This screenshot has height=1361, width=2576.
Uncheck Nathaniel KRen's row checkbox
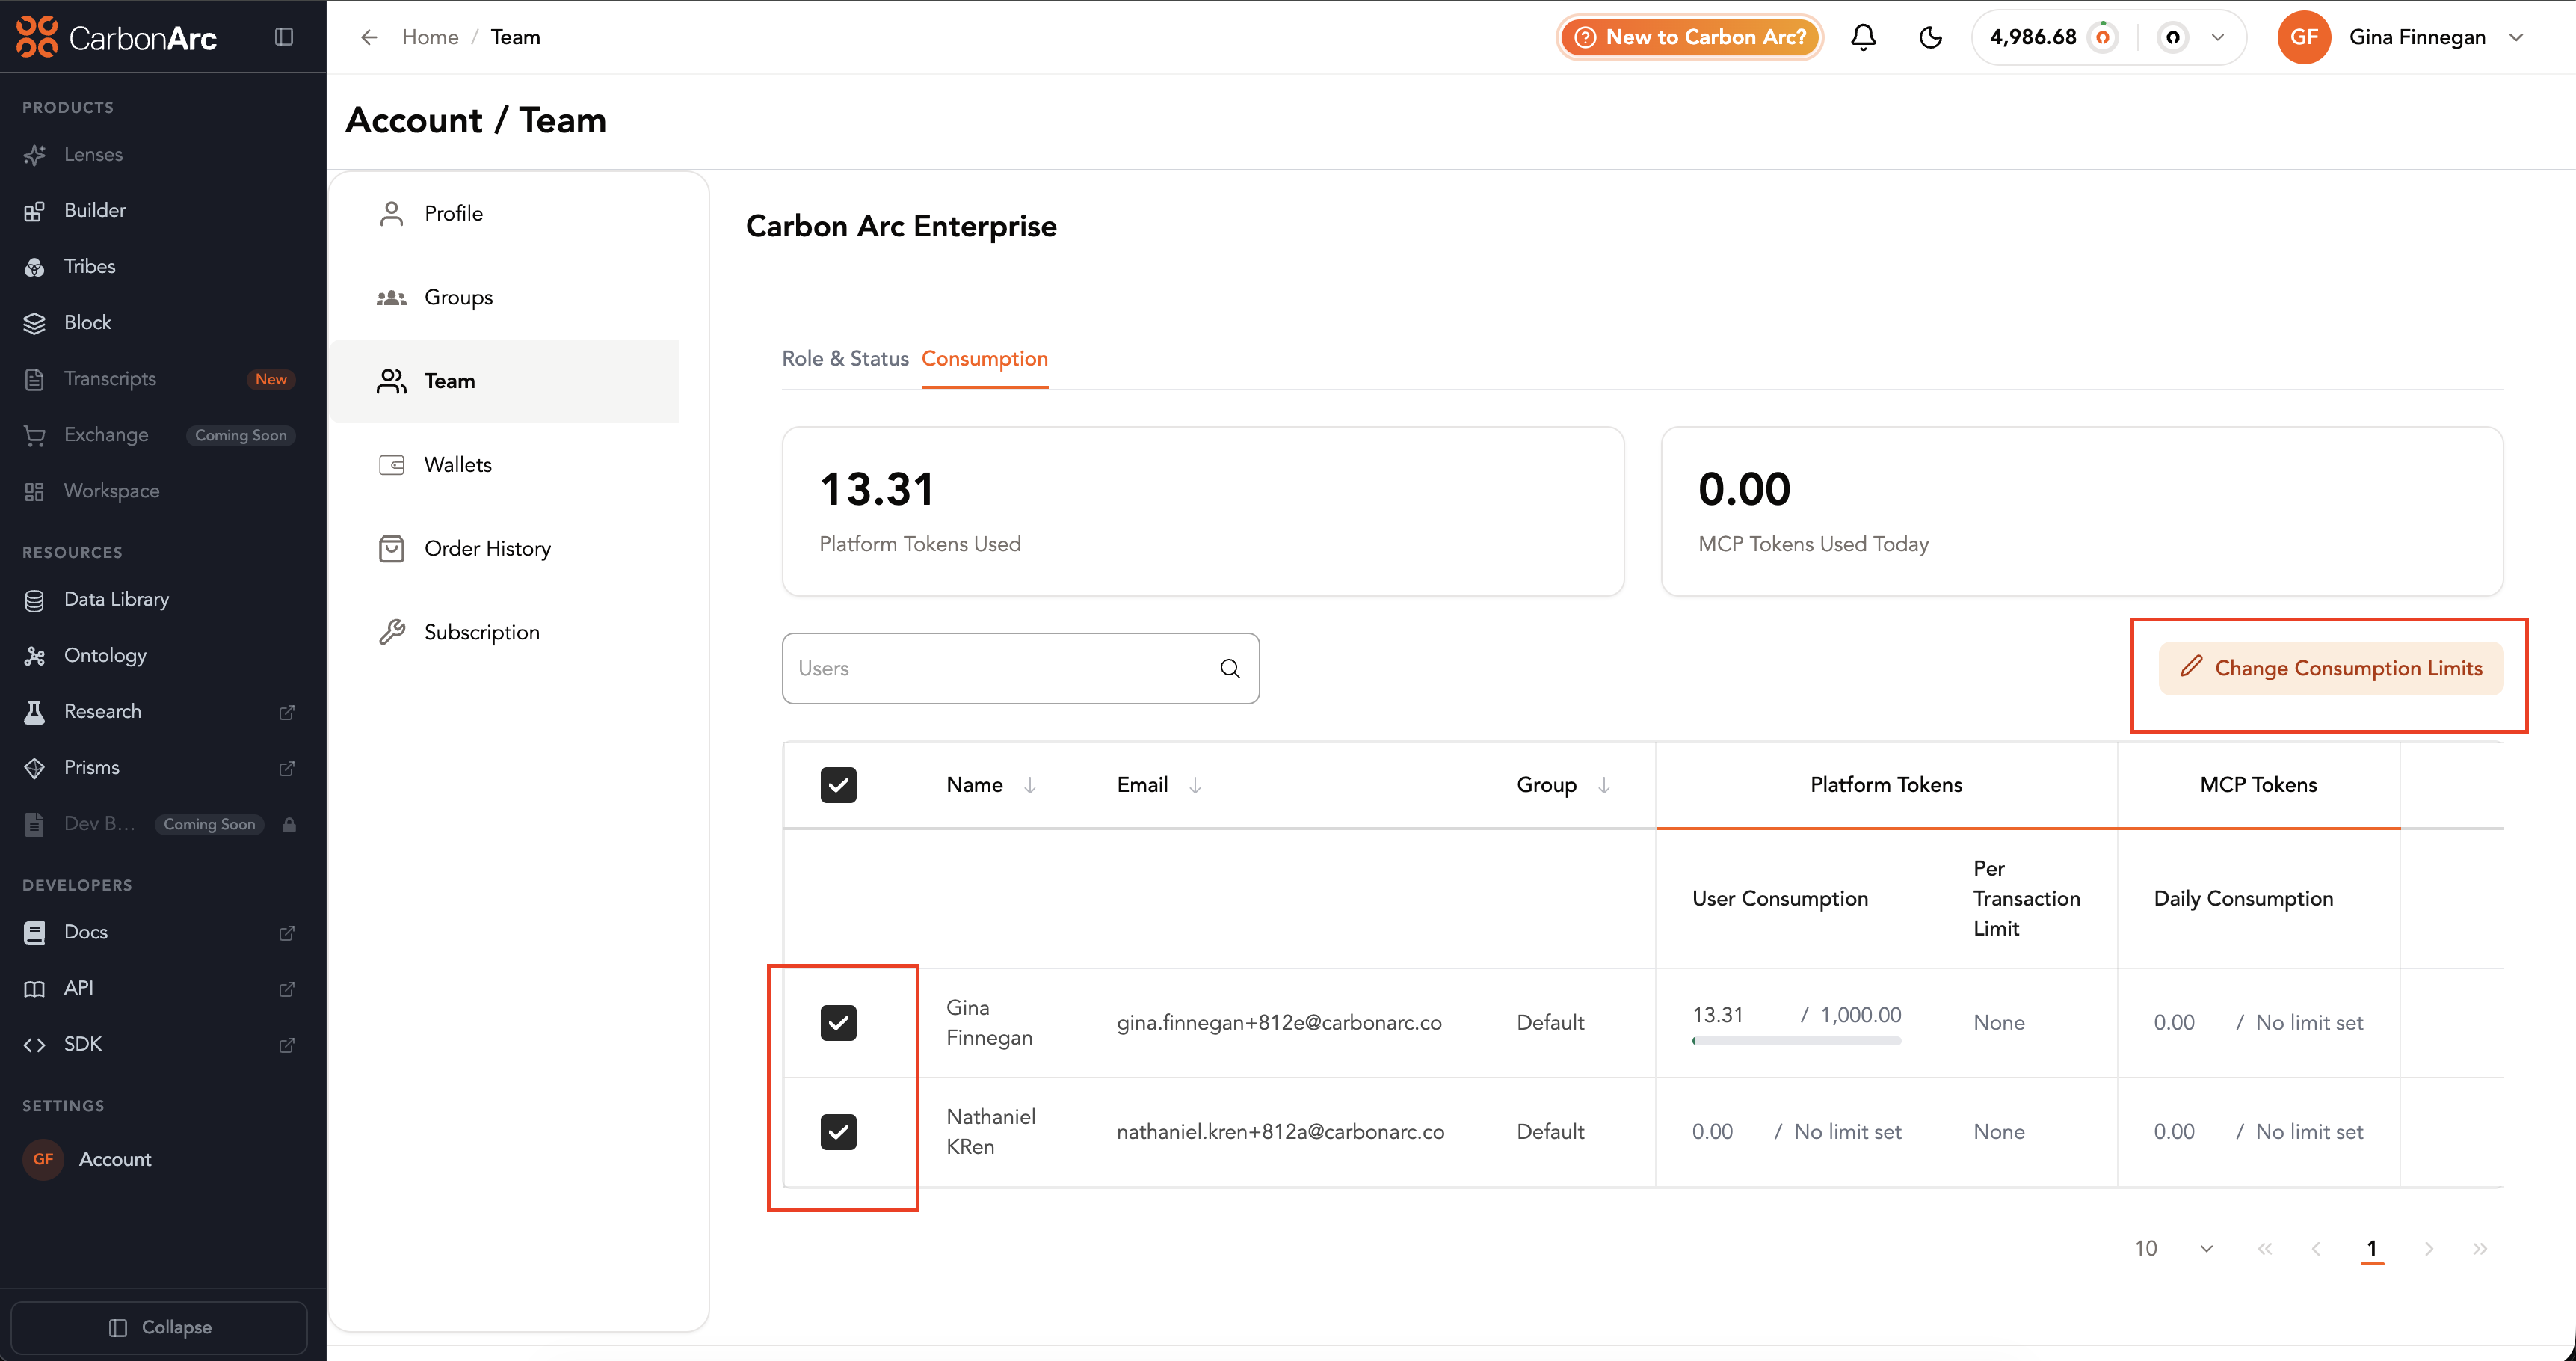[x=838, y=1132]
